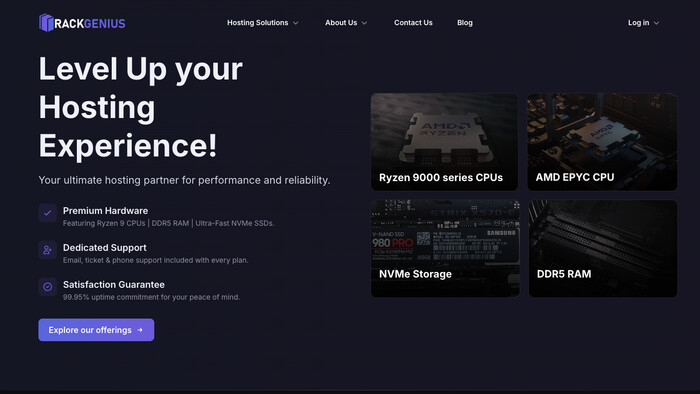700x394 pixels.
Task: Click the '99.95% uptime commitment' description
Action: (x=151, y=297)
